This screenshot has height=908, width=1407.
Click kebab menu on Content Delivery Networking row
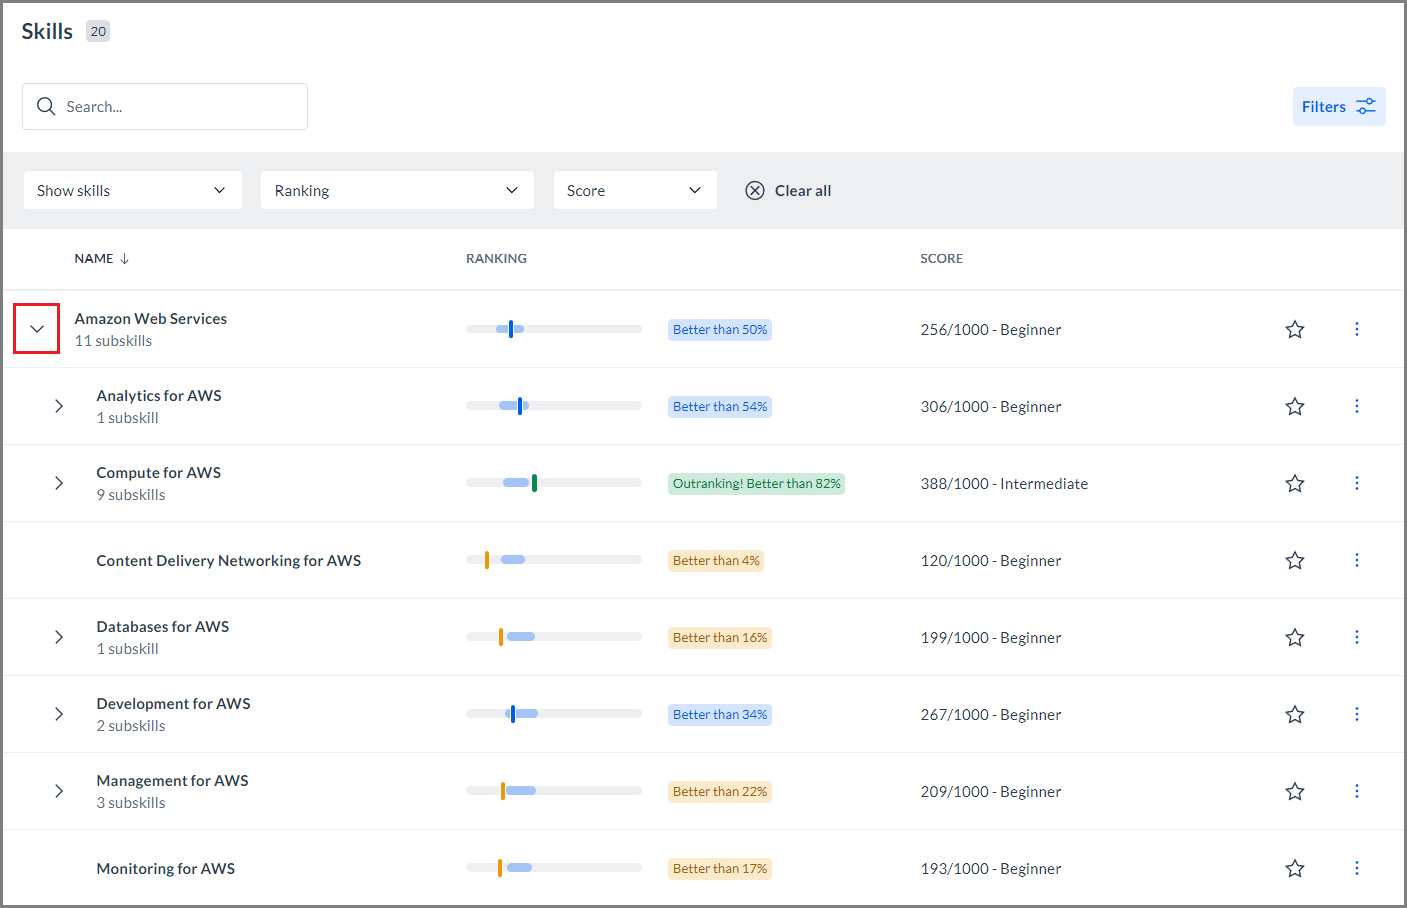point(1356,560)
